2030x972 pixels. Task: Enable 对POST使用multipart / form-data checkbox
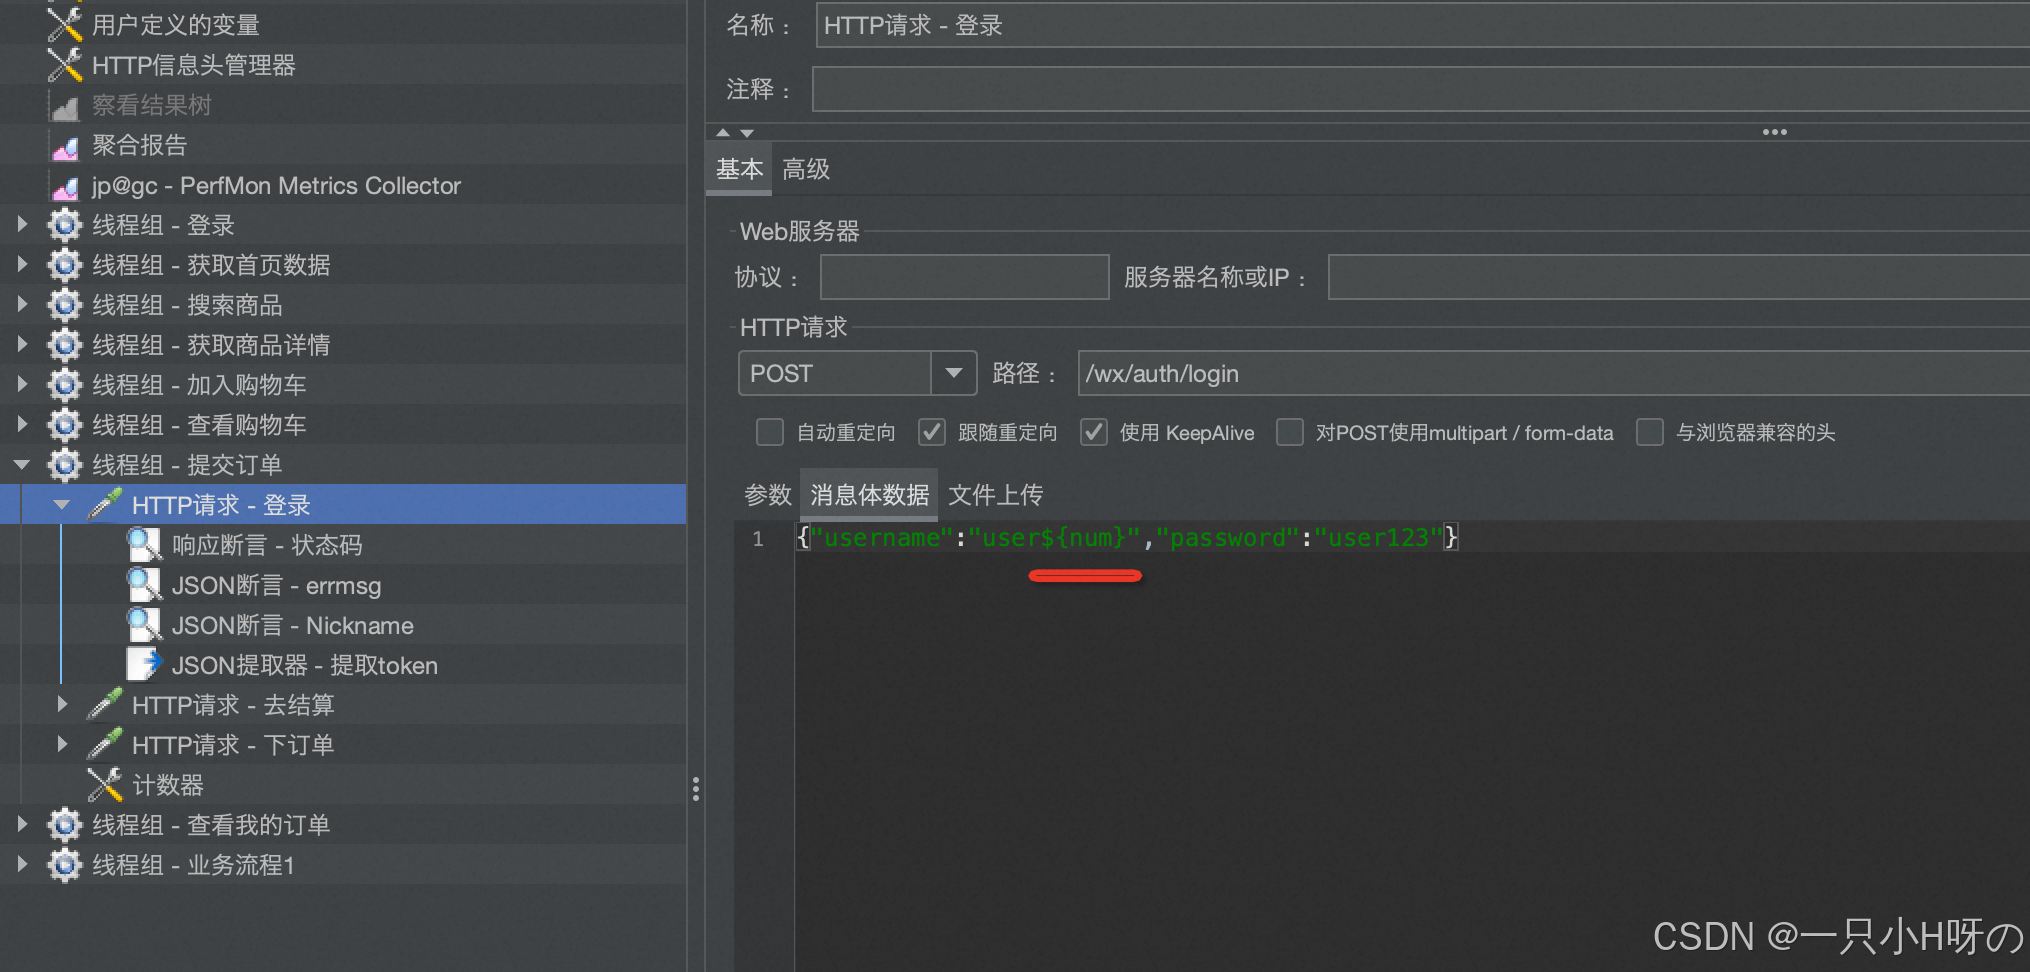coord(1290,432)
